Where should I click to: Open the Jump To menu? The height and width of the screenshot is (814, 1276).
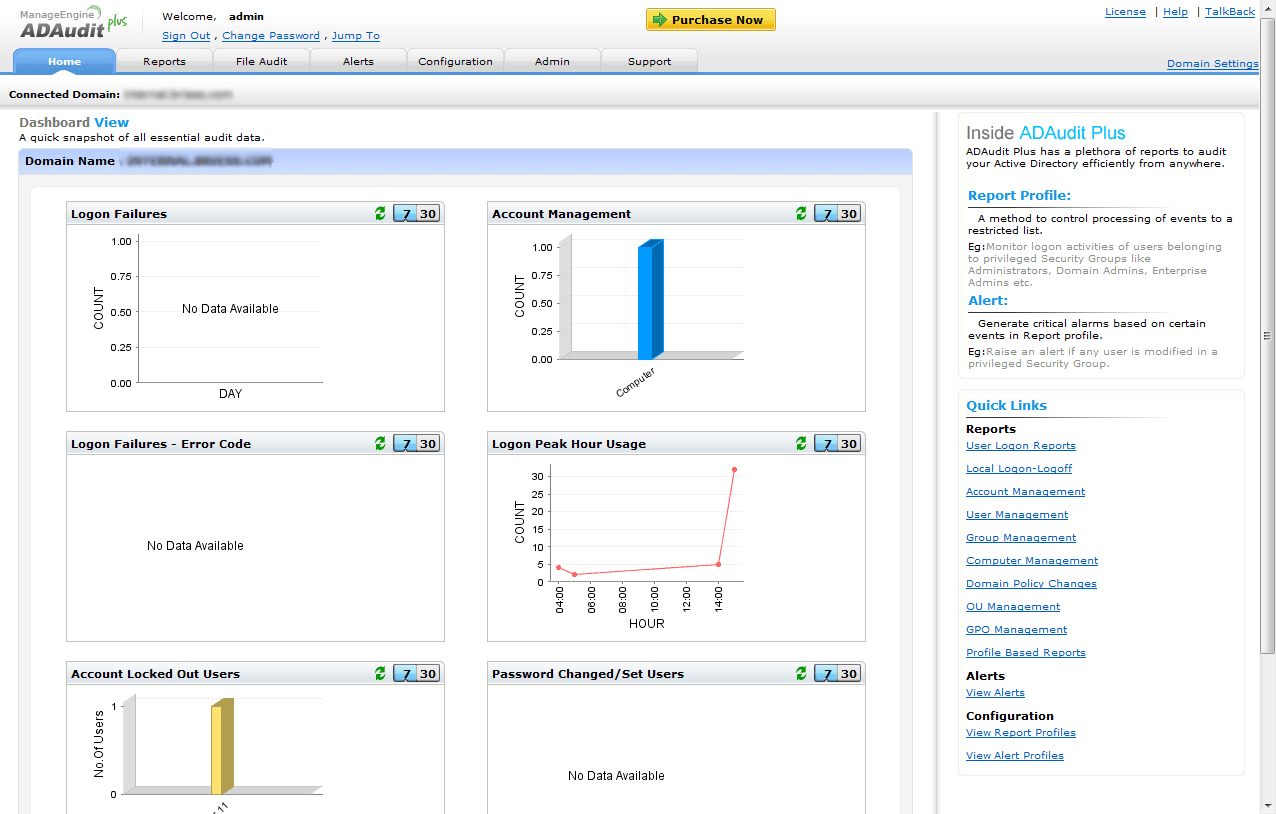tap(356, 36)
